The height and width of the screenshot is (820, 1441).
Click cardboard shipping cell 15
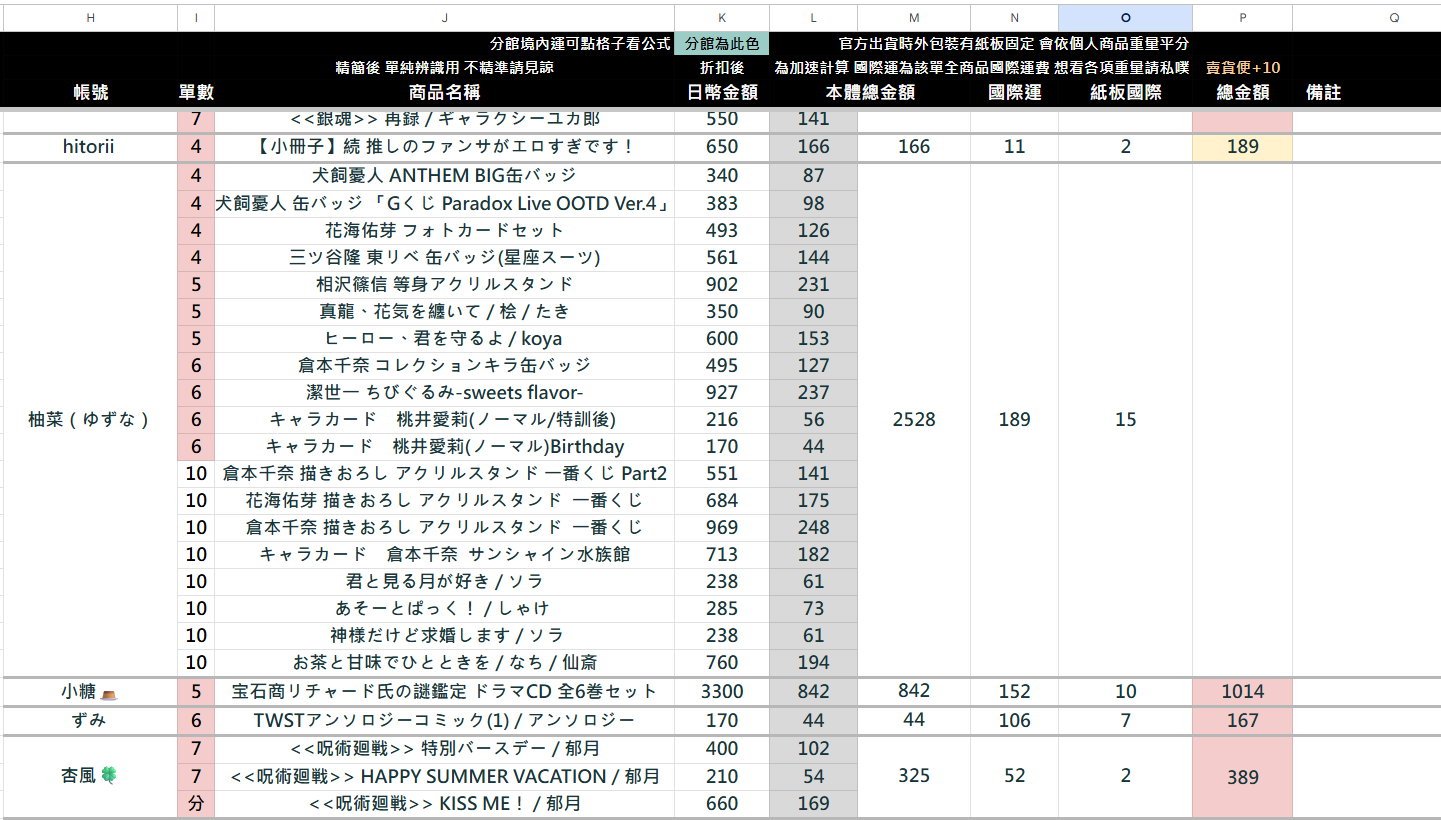tap(1126, 420)
